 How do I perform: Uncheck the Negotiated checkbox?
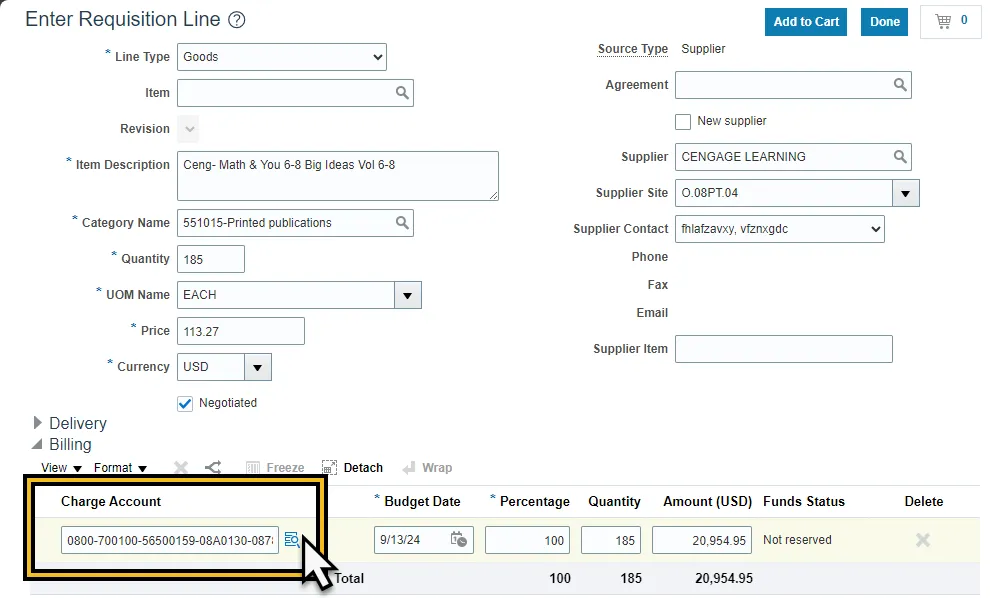(184, 403)
